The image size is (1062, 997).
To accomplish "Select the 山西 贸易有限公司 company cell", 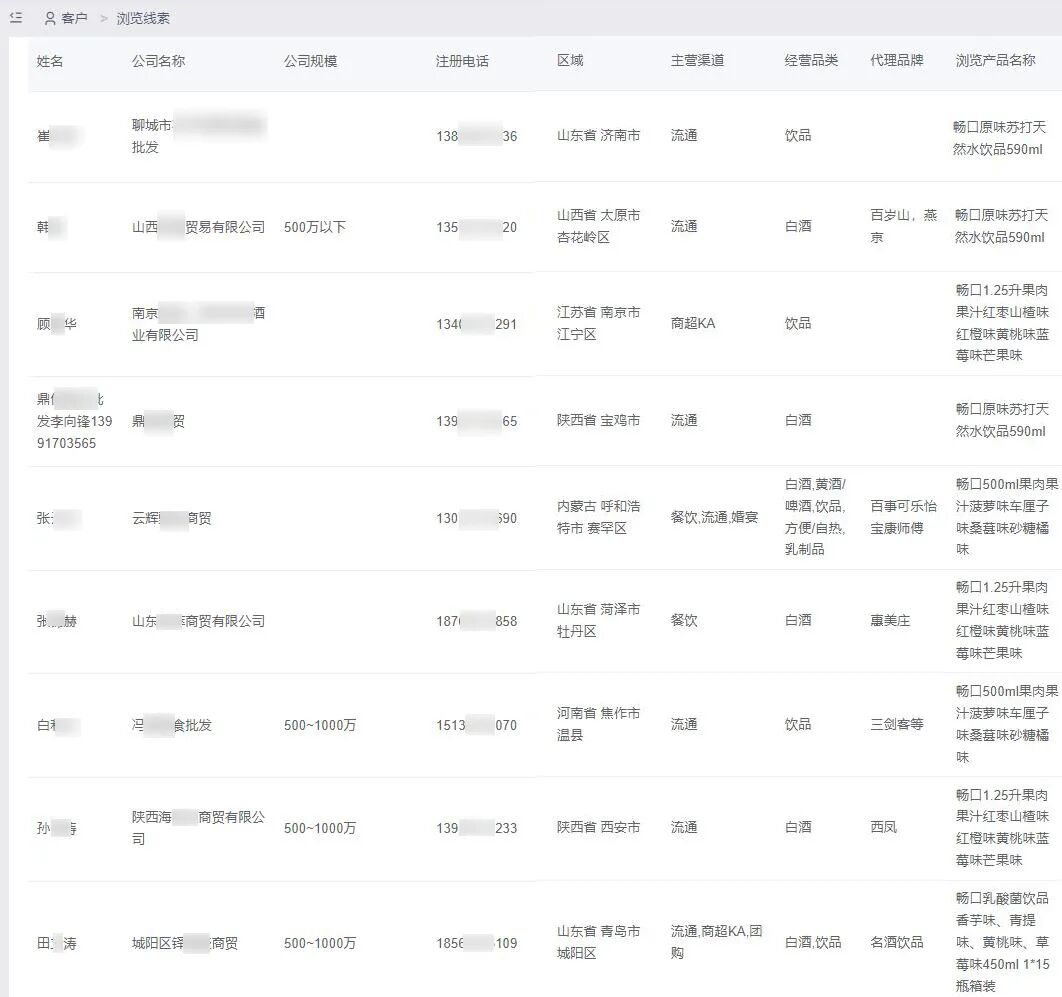I will (x=198, y=227).
